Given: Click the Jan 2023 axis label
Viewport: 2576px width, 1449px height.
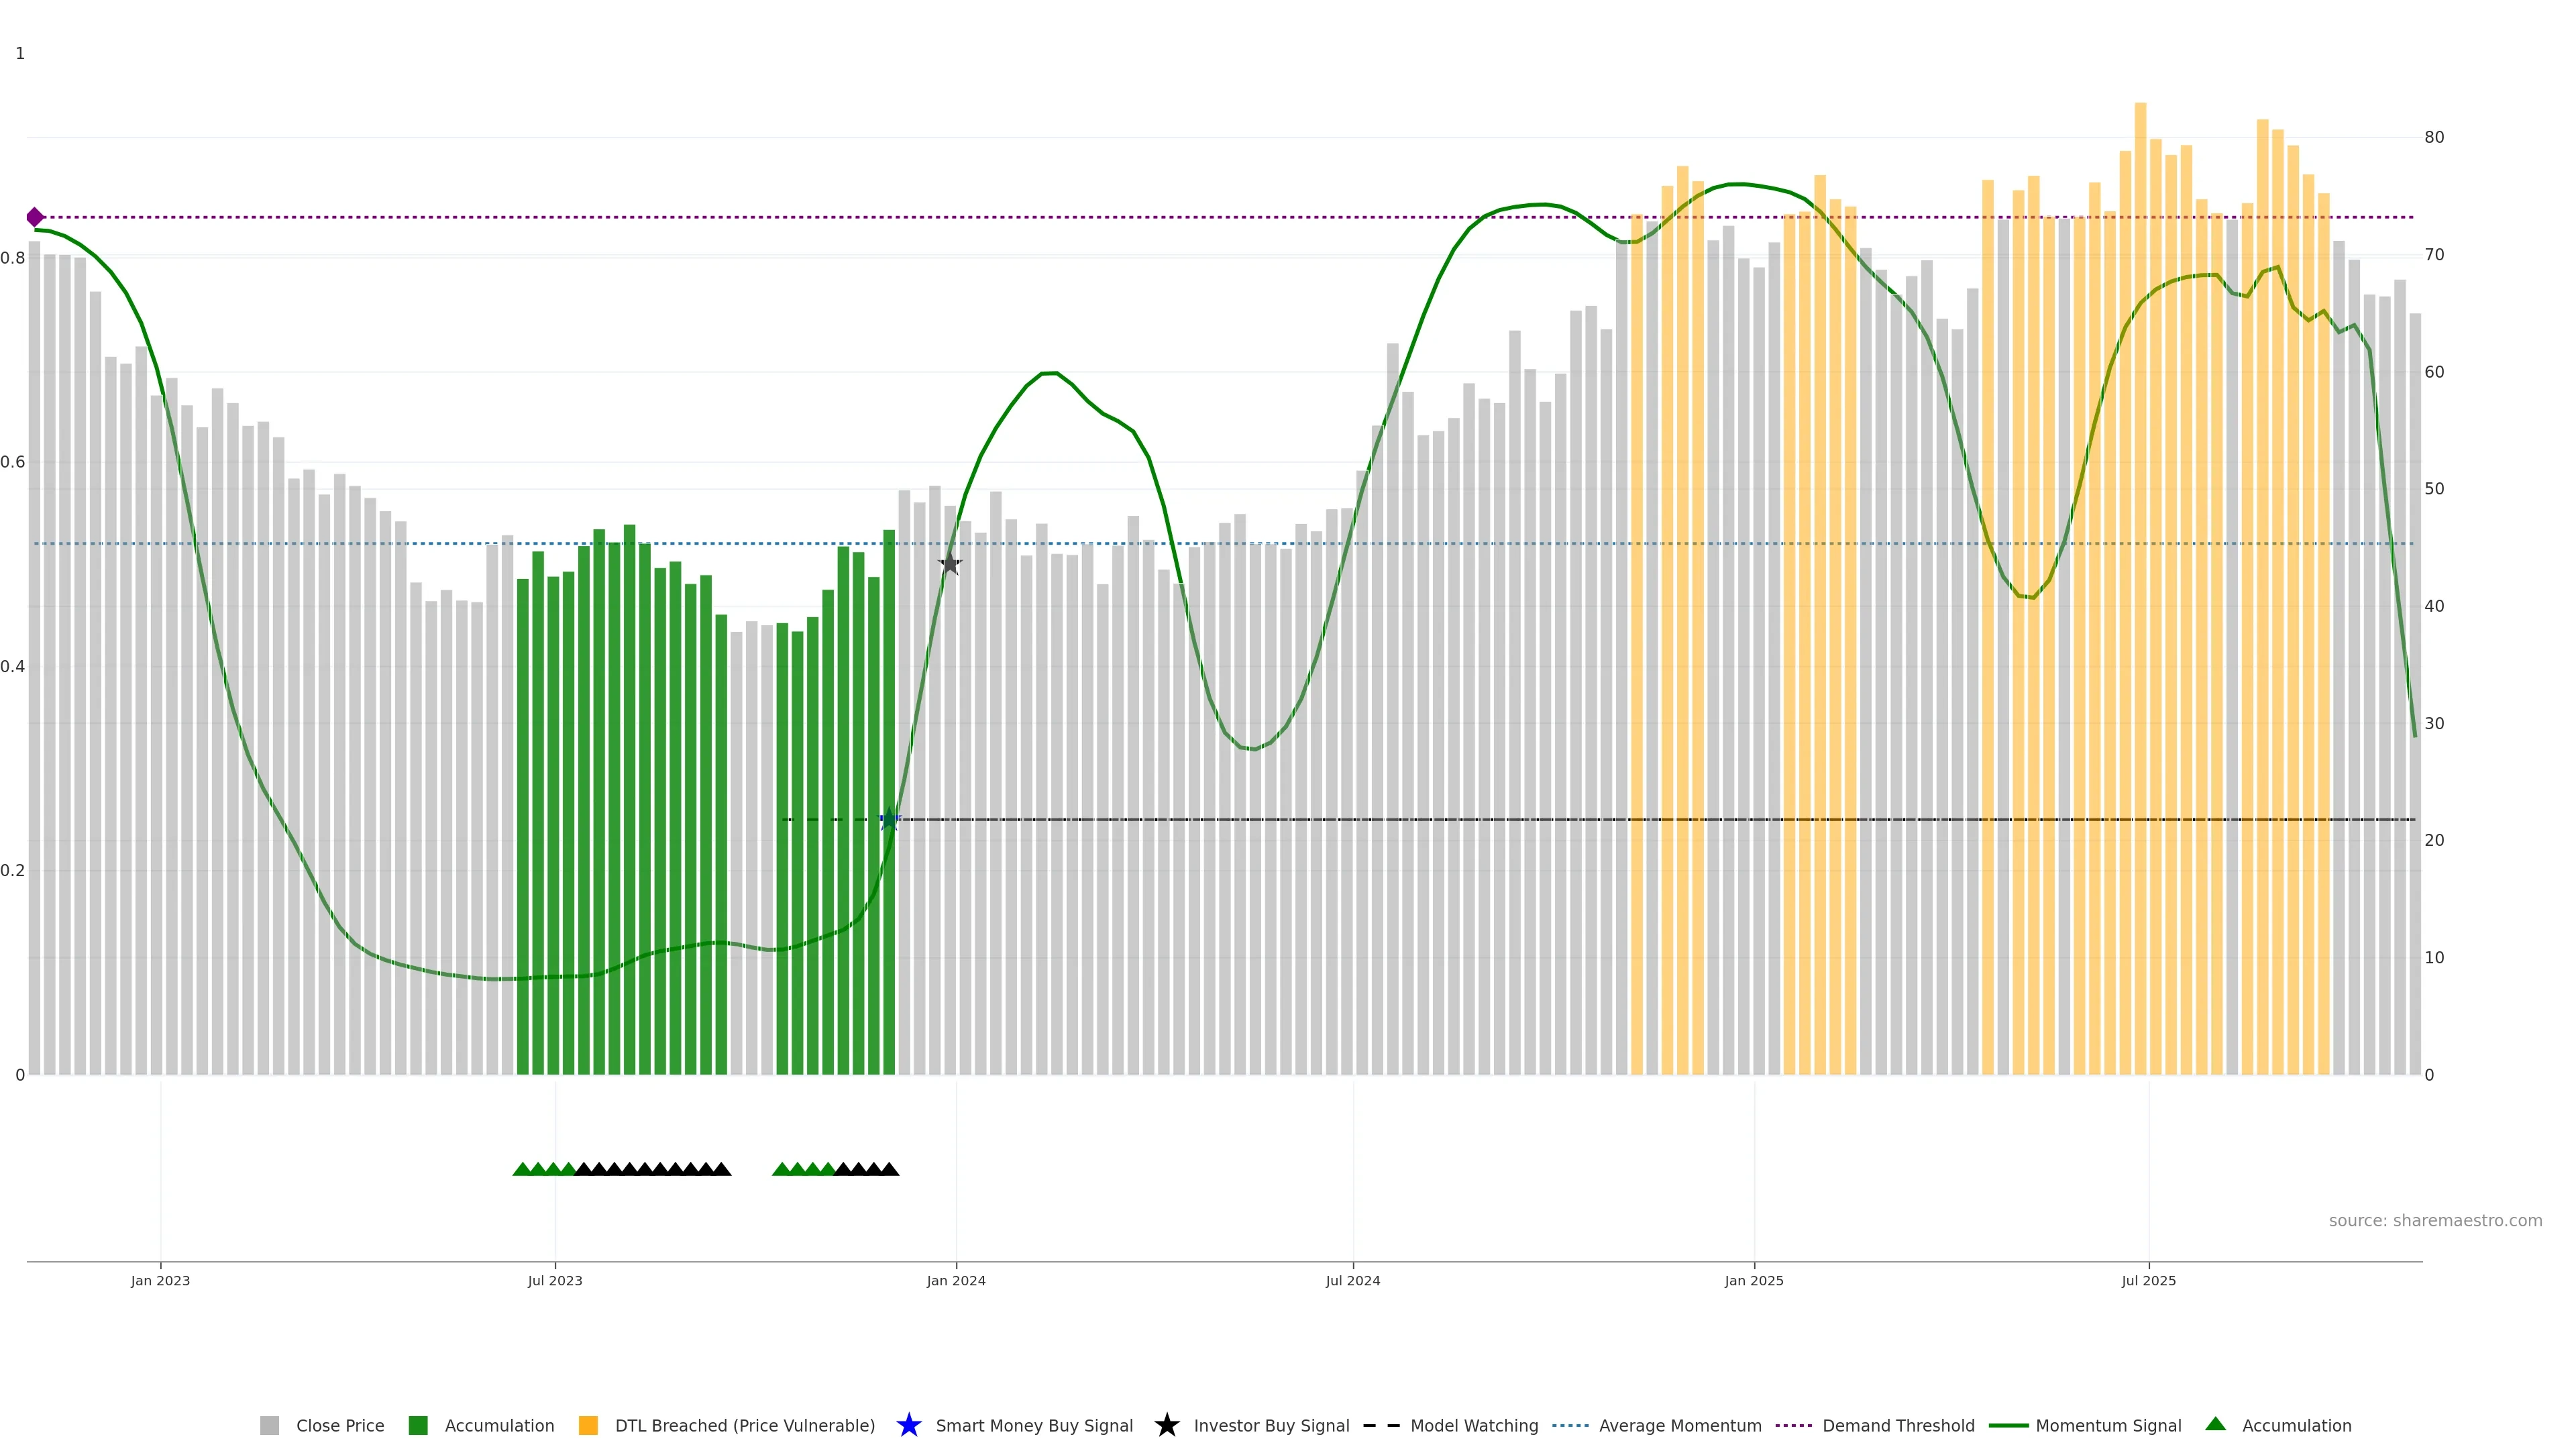Looking at the screenshot, I should click(x=160, y=1281).
